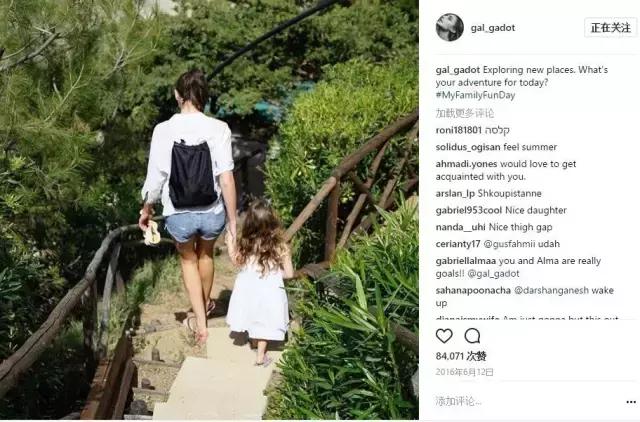
Task: Like the post with heart icon
Action: [444, 336]
